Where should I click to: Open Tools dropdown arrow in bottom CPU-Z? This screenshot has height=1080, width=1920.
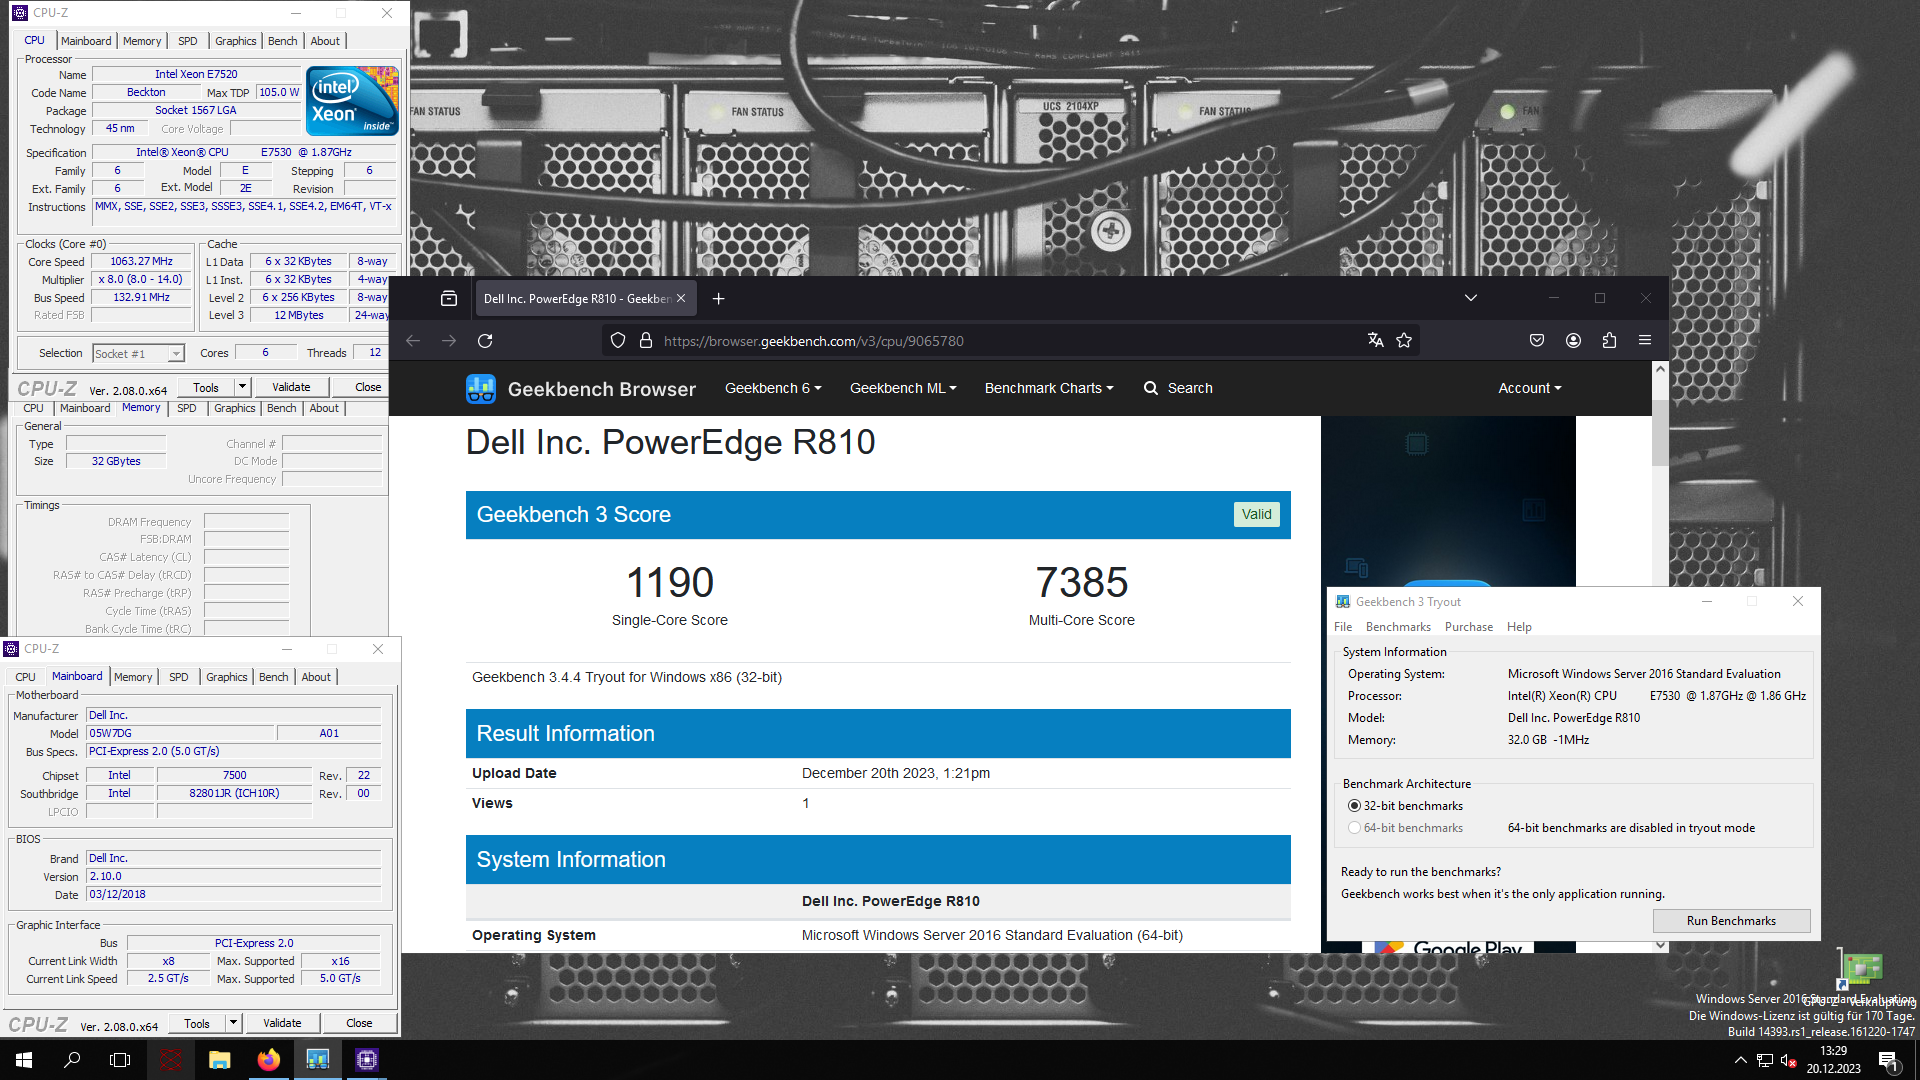pyautogui.click(x=233, y=1023)
